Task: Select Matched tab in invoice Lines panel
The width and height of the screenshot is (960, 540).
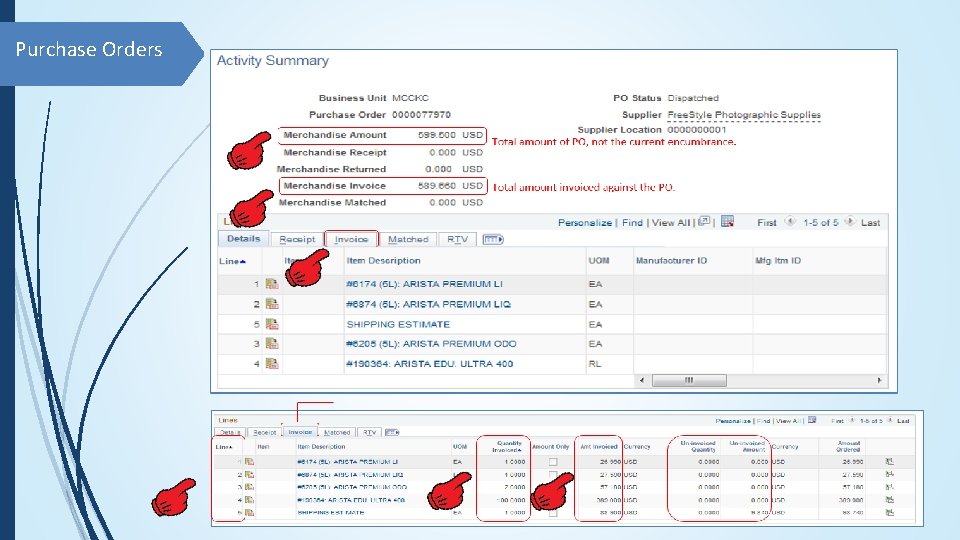Action: 337,432
